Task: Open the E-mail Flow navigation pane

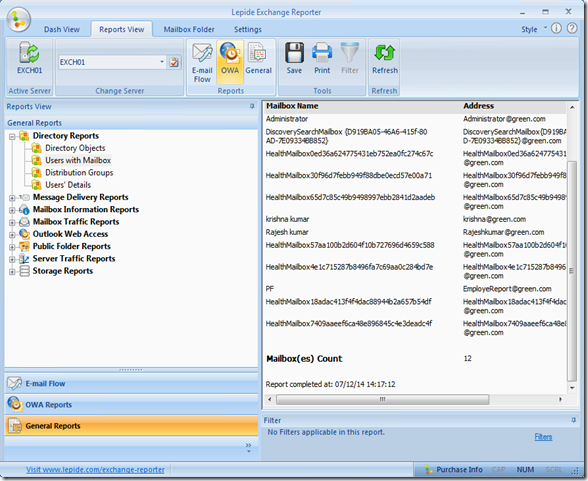Action: pyautogui.click(x=131, y=384)
